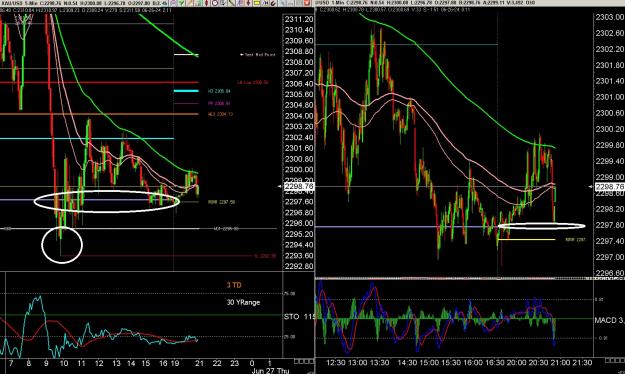Click the 16:30 time axis label

pyautogui.click(x=495, y=362)
